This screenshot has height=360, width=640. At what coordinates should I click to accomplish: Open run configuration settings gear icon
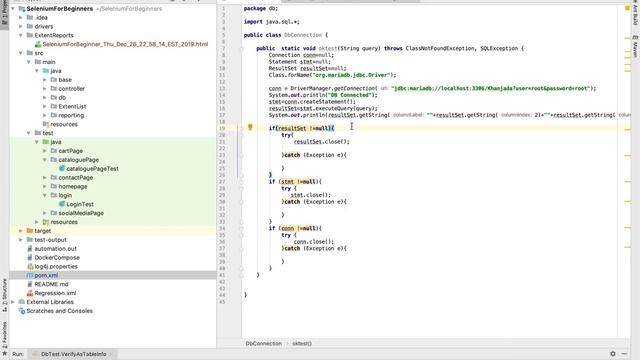pyautogui.click(x=613, y=354)
